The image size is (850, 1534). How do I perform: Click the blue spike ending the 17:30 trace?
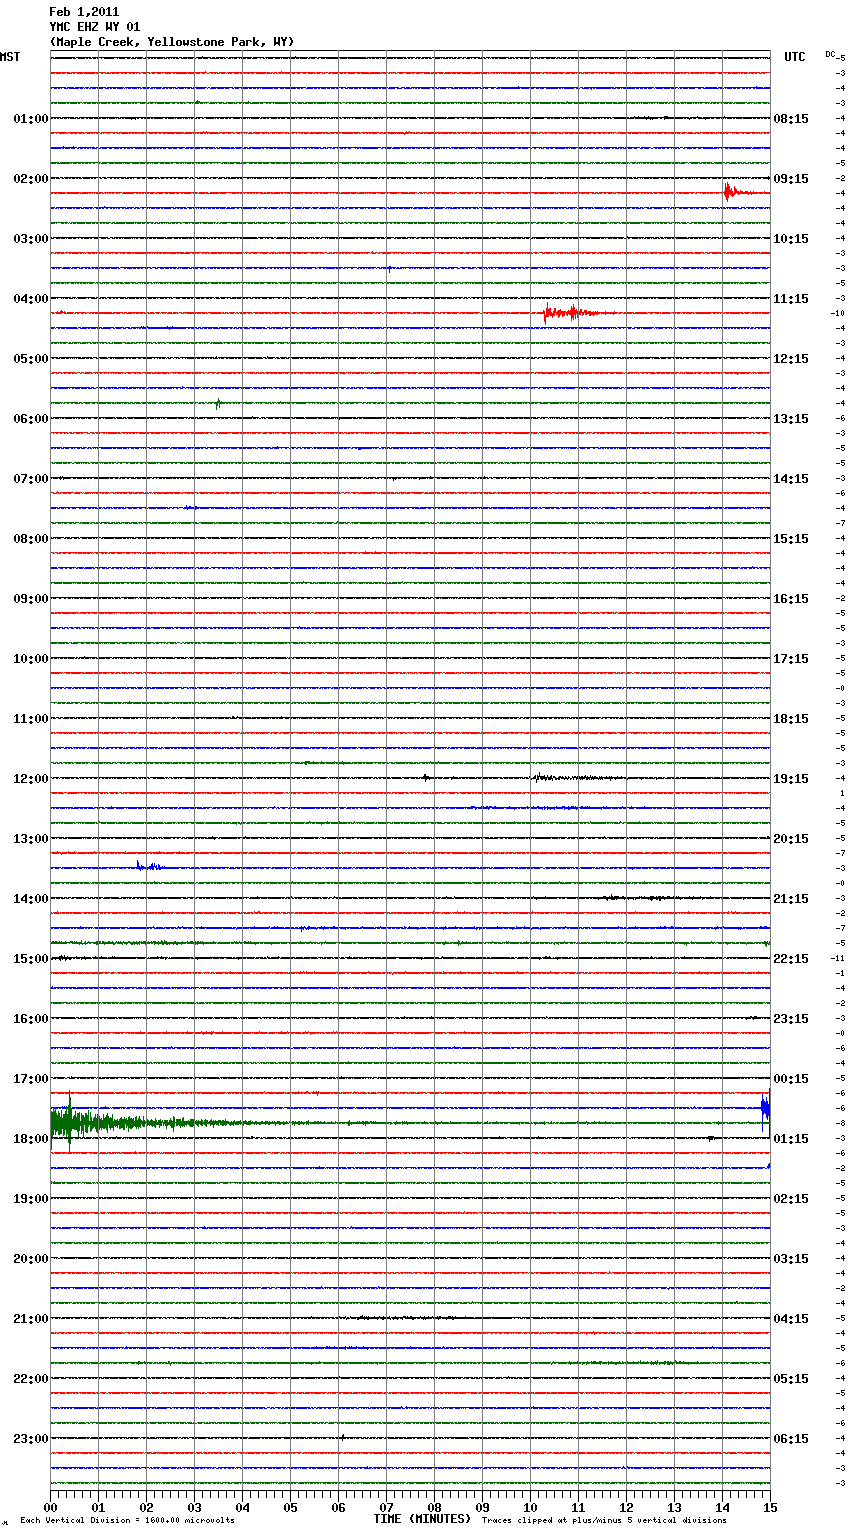(x=765, y=1108)
